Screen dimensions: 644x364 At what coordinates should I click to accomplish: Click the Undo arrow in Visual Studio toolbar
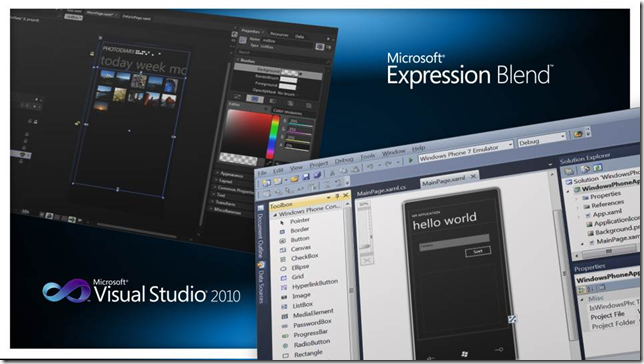pos(370,166)
